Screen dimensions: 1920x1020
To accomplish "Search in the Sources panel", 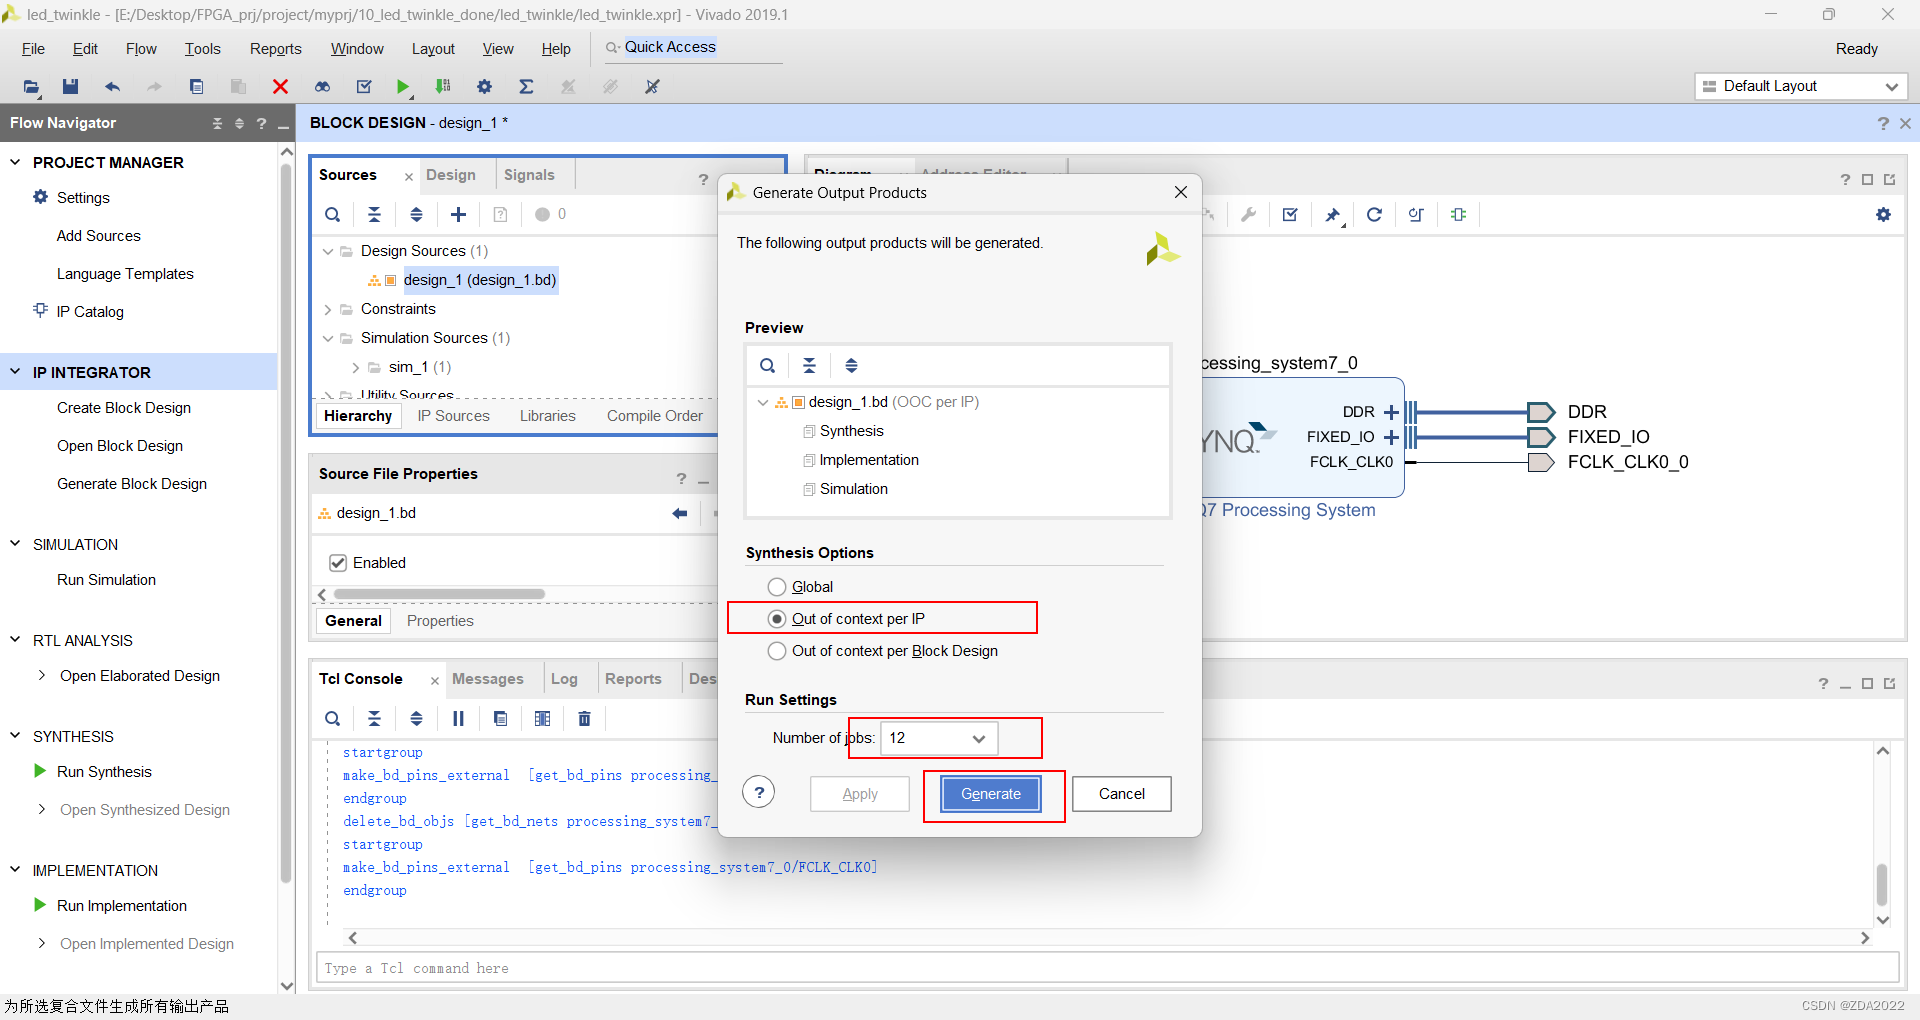I will coord(333,214).
